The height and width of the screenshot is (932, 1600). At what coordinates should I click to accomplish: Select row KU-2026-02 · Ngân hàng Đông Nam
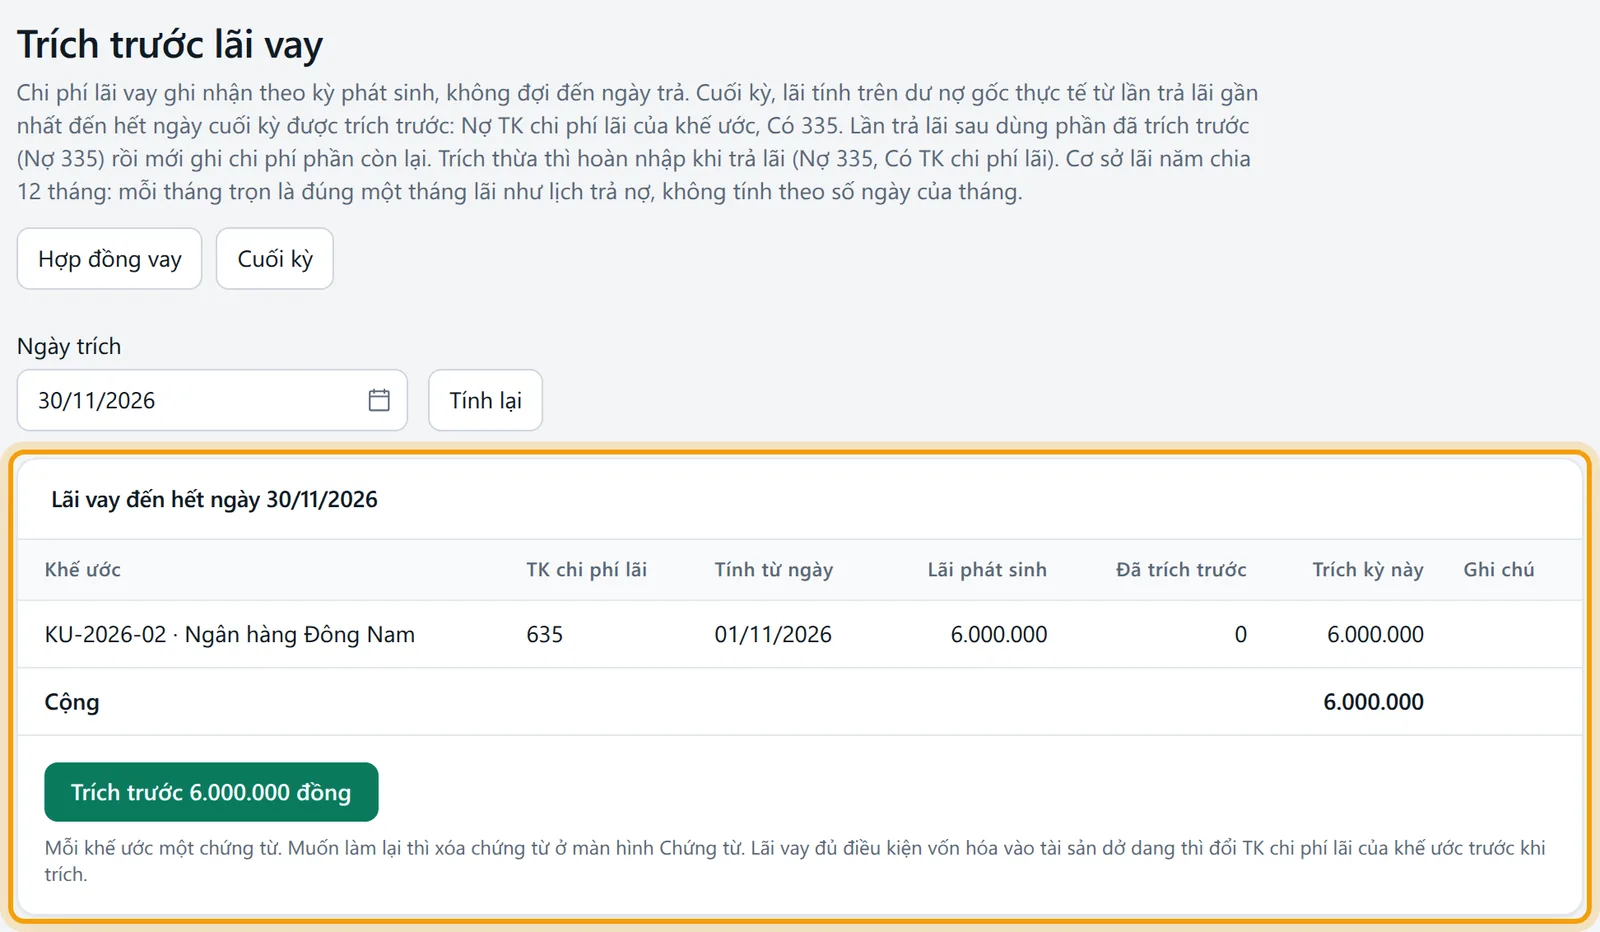800,634
